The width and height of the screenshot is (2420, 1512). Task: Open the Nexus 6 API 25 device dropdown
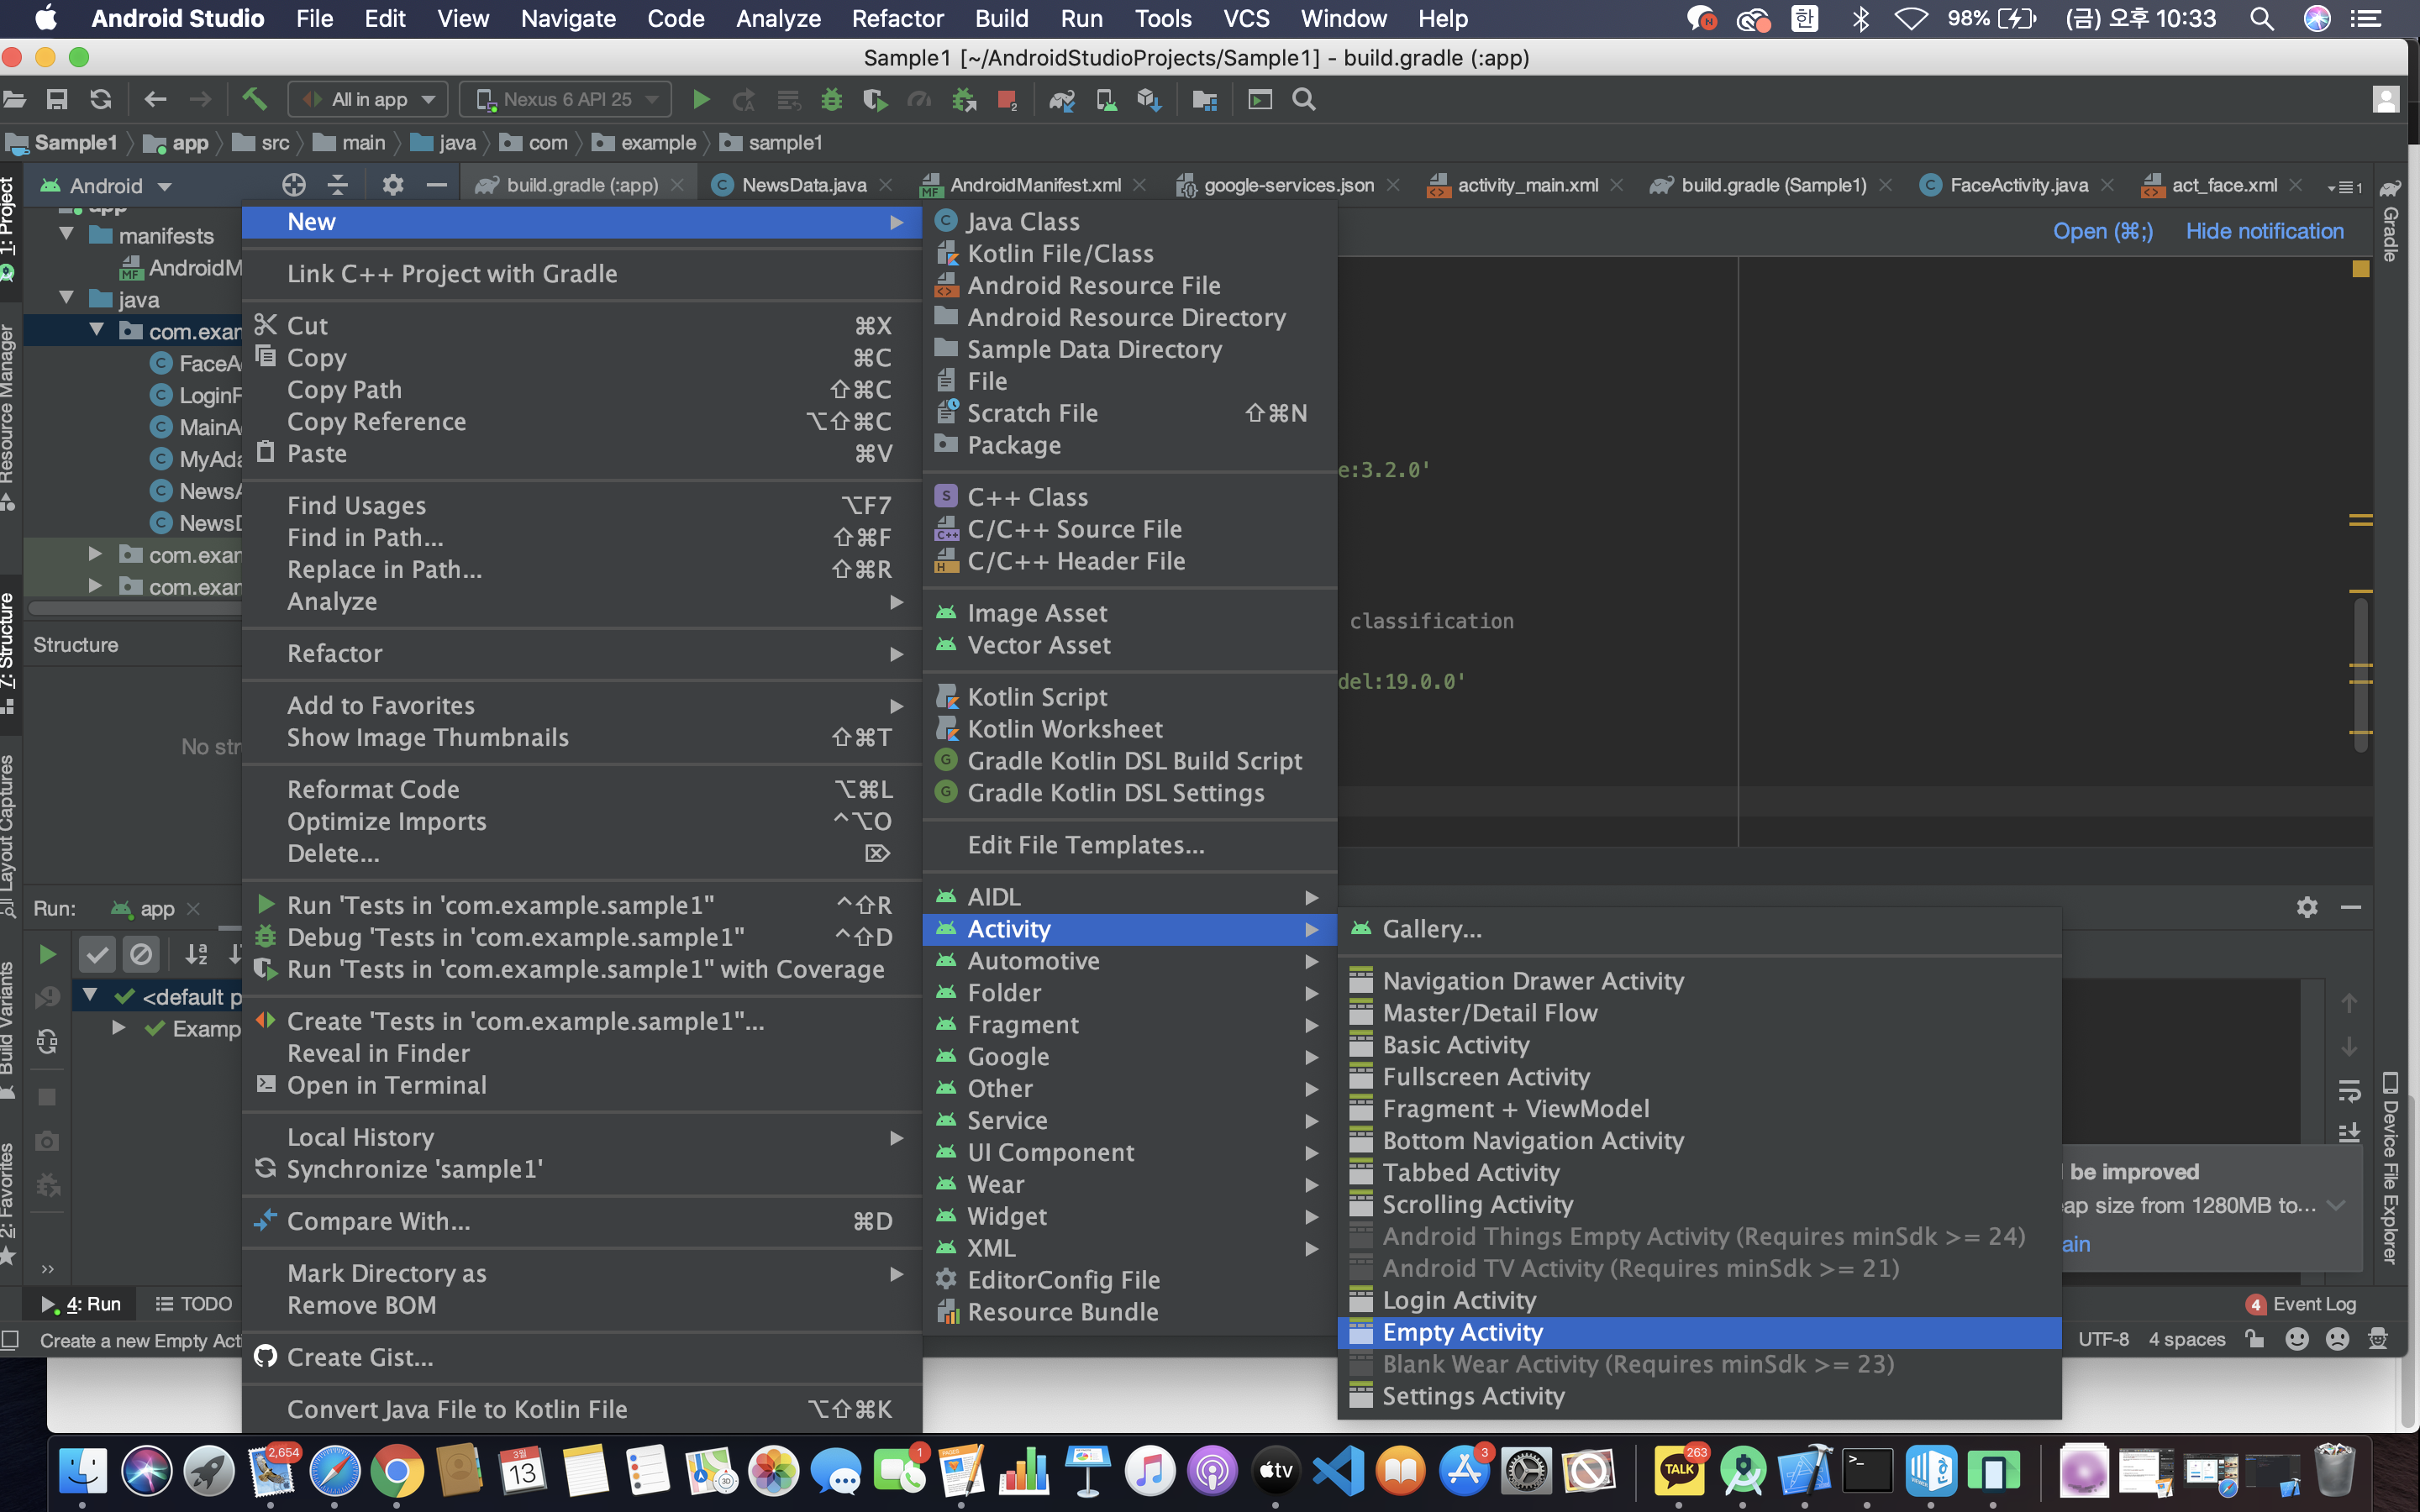tap(566, 99)
